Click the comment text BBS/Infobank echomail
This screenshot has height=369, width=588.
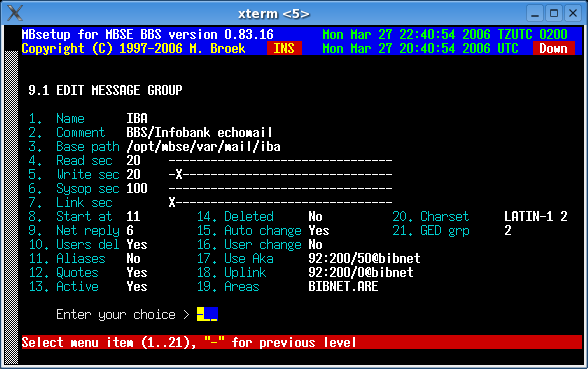[200, 133]
